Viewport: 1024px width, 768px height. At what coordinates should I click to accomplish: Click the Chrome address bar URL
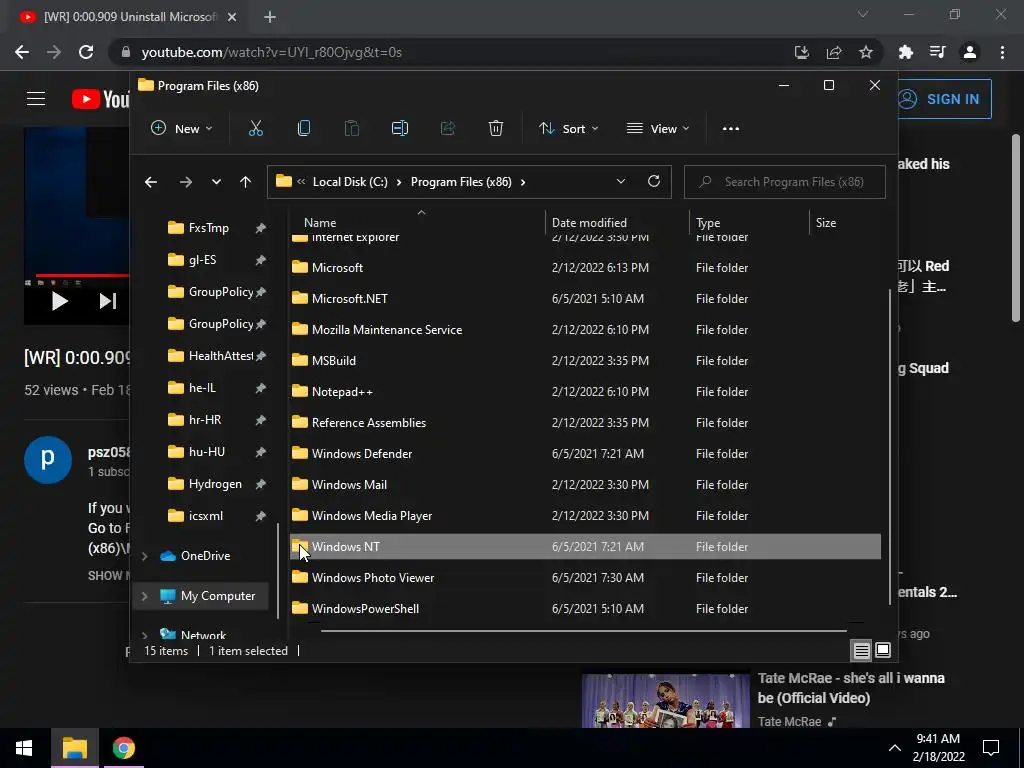point(271,52)
